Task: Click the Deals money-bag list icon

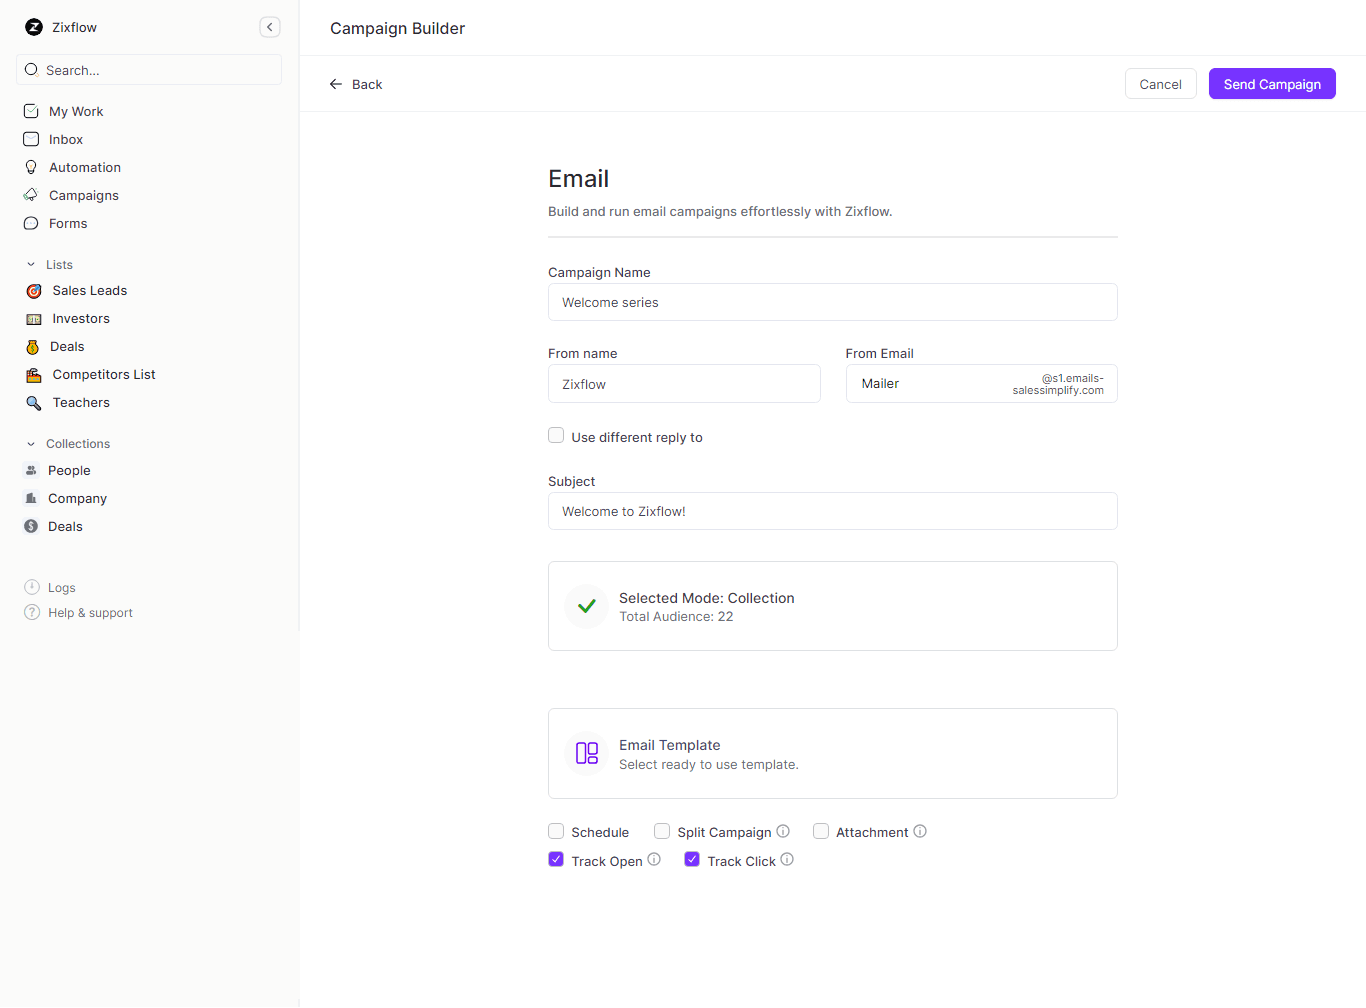Action: pos(33,346)
